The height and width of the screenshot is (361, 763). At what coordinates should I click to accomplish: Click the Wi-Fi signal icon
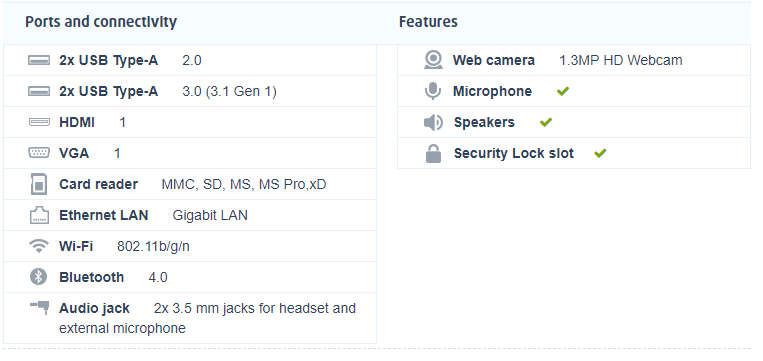coord(39,246)
